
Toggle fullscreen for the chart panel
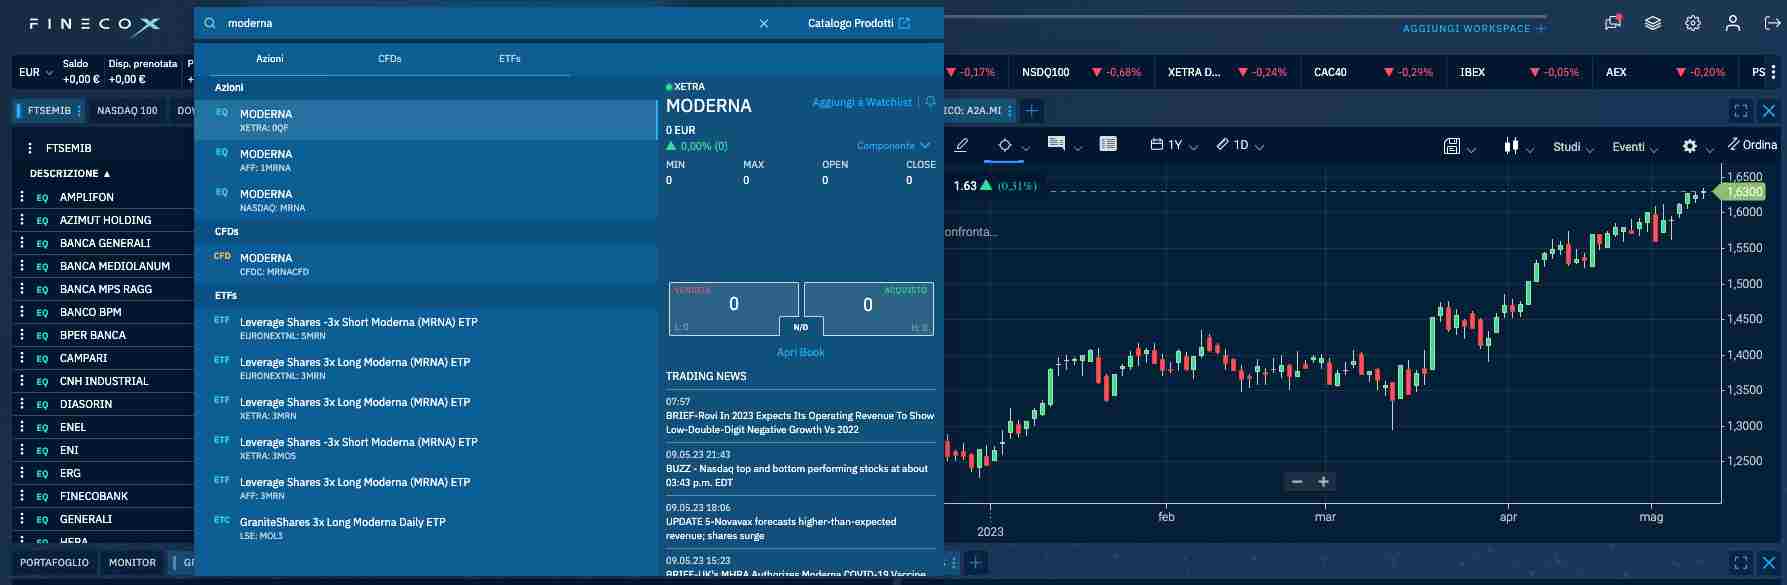click(x=1741, y=111)
